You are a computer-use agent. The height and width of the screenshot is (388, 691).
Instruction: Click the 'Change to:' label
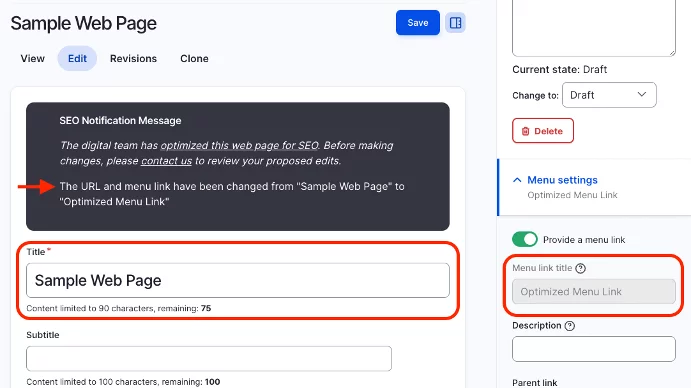(x=535, y=96)
